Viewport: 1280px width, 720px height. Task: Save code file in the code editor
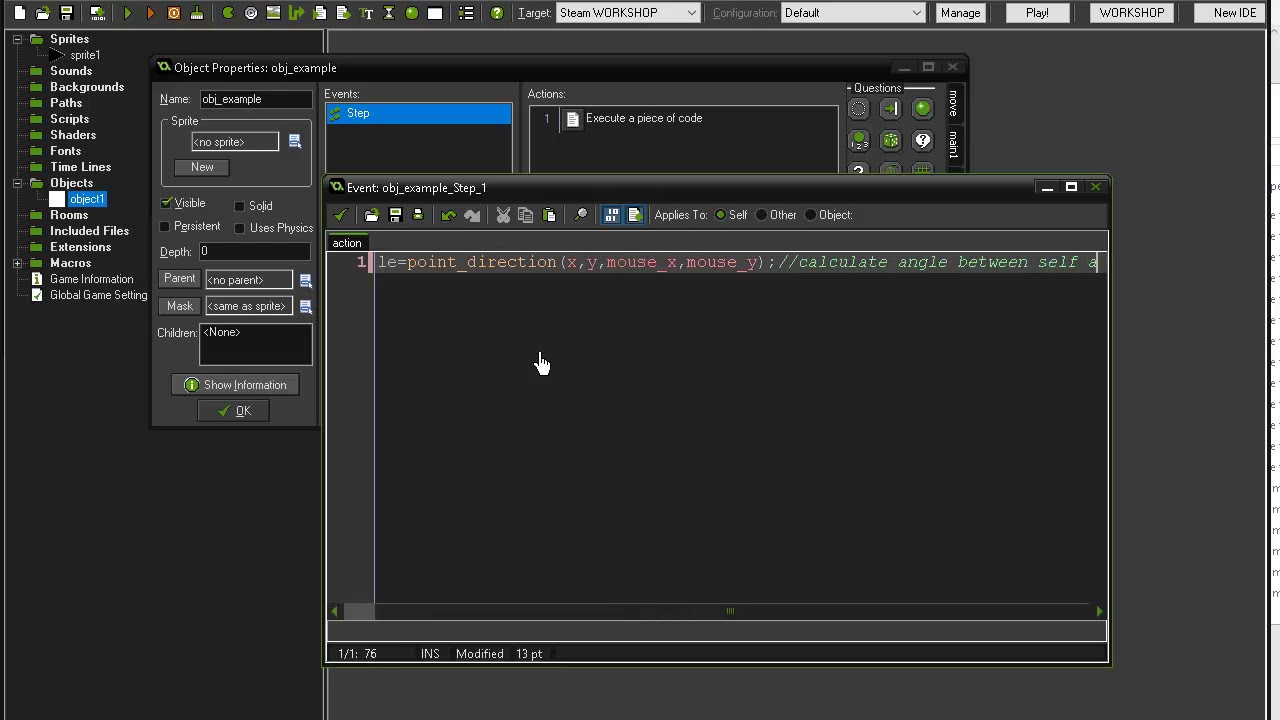tap(395, 215)
